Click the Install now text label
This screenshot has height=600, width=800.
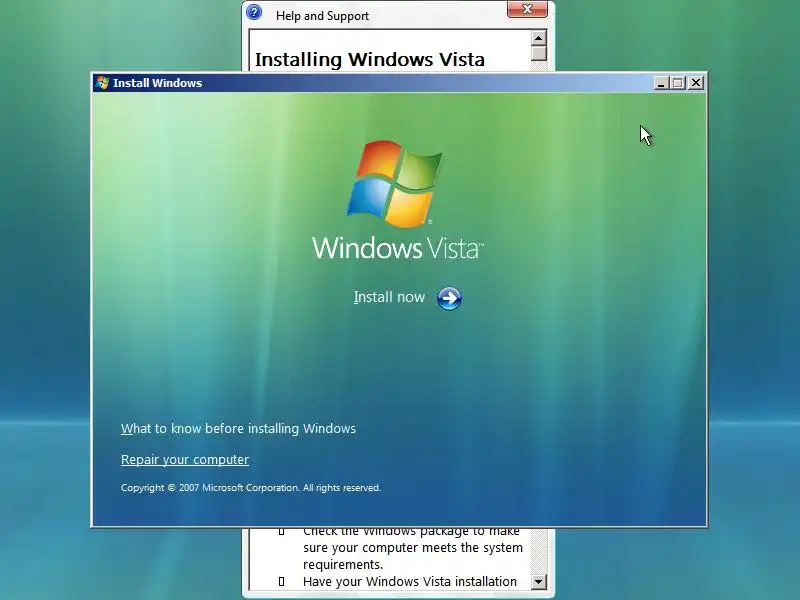coord(389,297)
